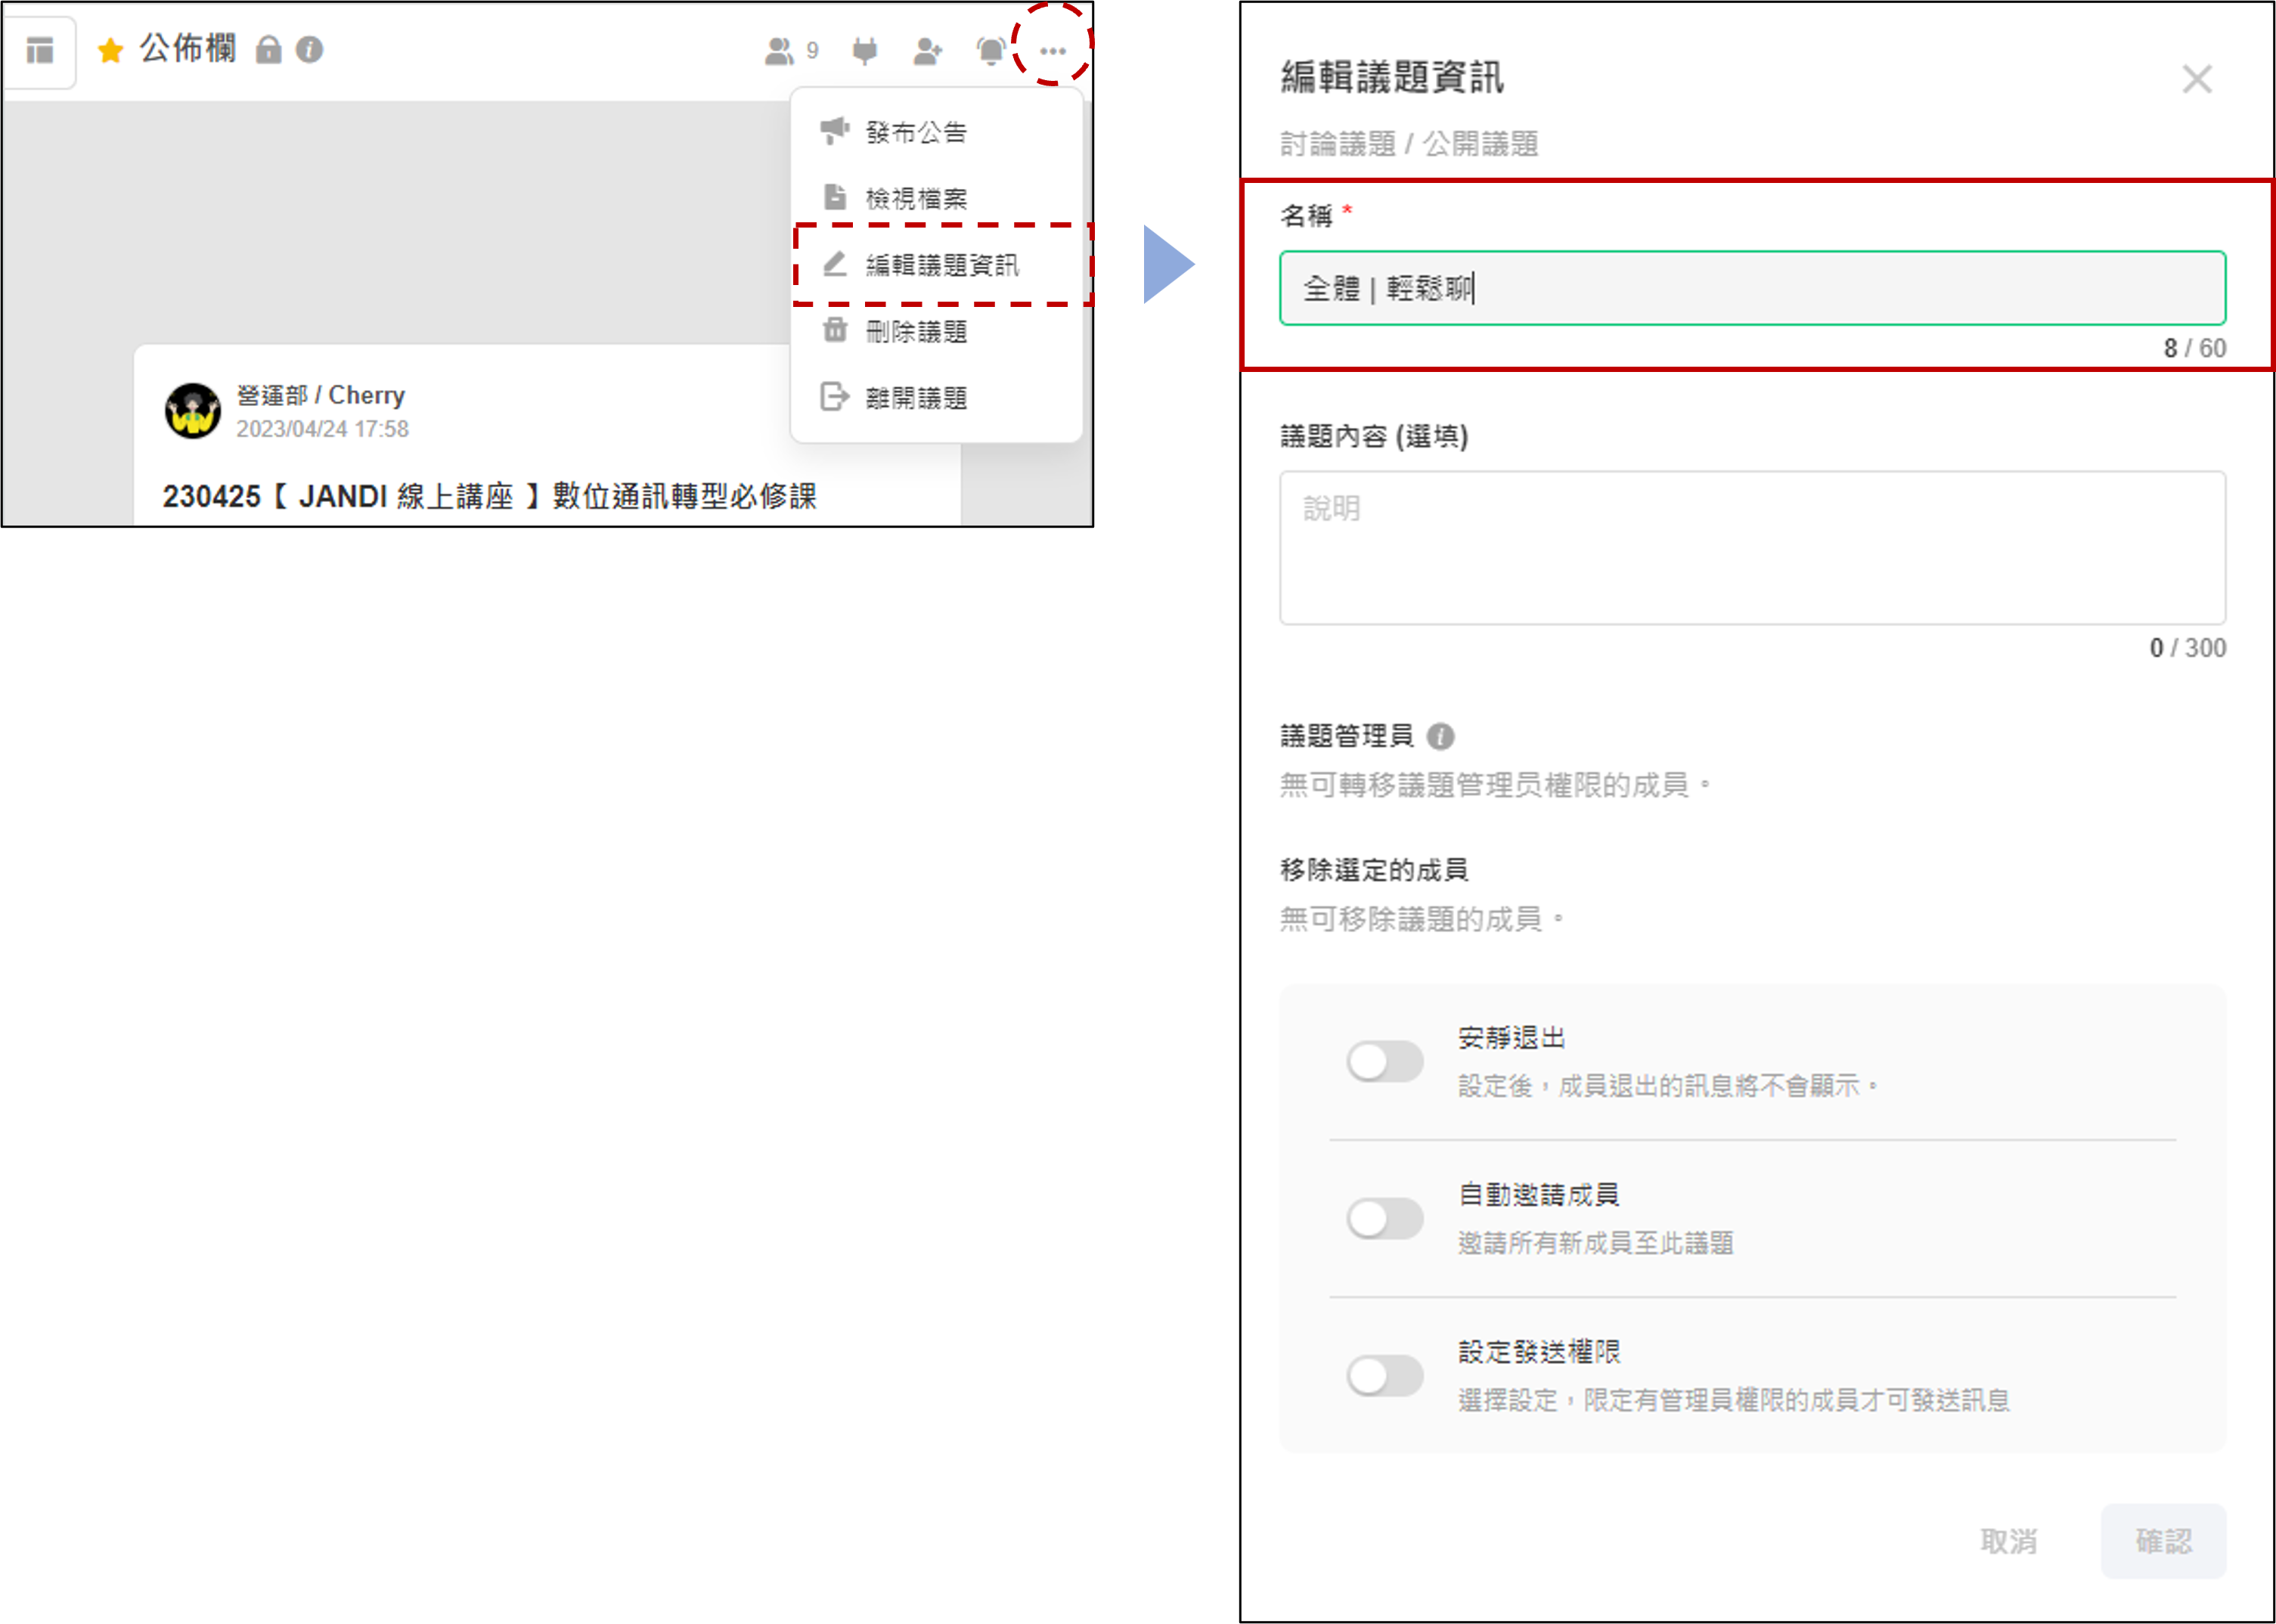
Task: Click the invite member icon
Action: (x=927, y=51)
